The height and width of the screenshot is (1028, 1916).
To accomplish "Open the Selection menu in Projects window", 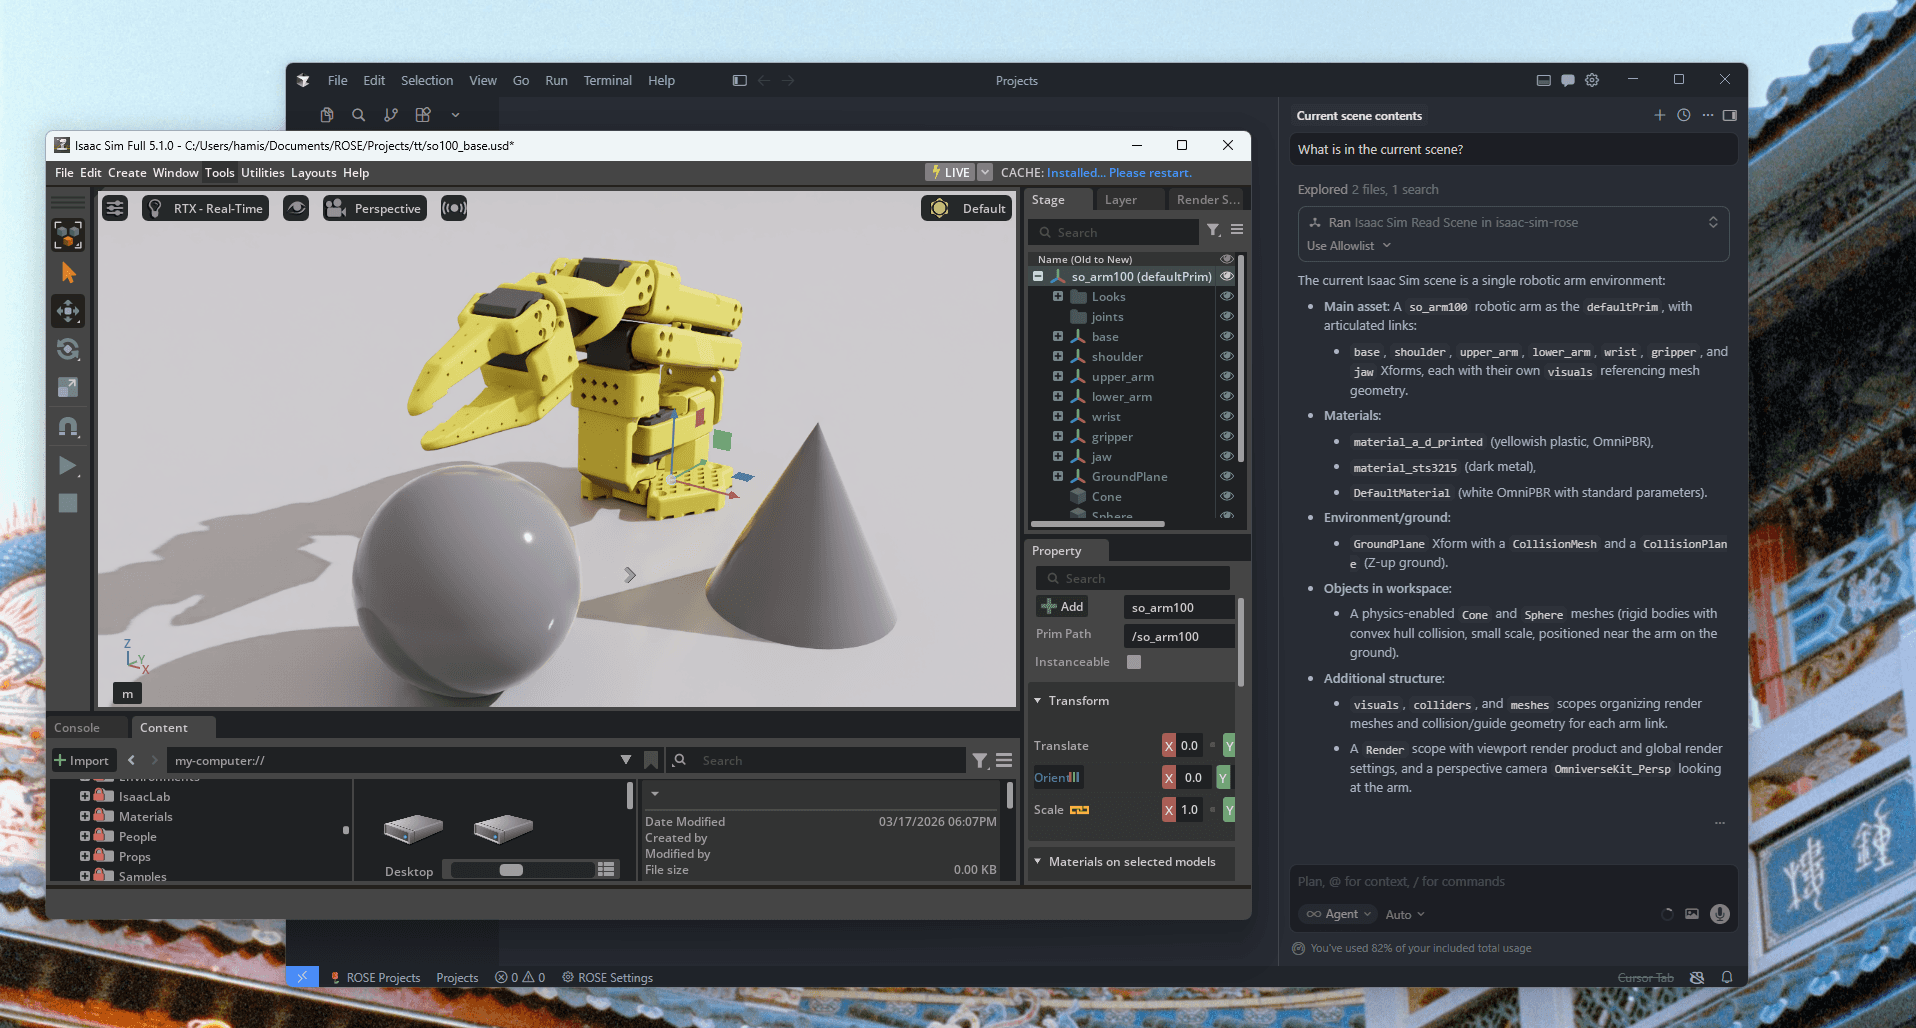I will coord(427,80).
